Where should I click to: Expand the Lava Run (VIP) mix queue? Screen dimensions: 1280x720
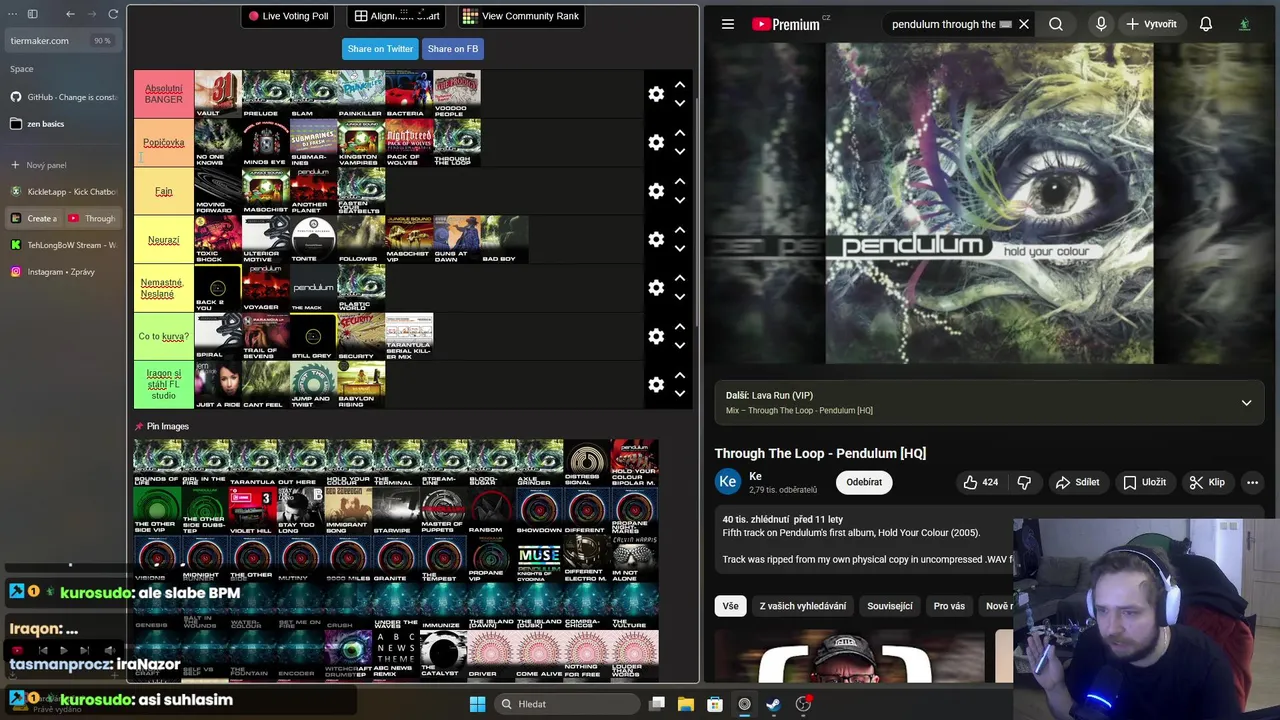[1246, 403]
